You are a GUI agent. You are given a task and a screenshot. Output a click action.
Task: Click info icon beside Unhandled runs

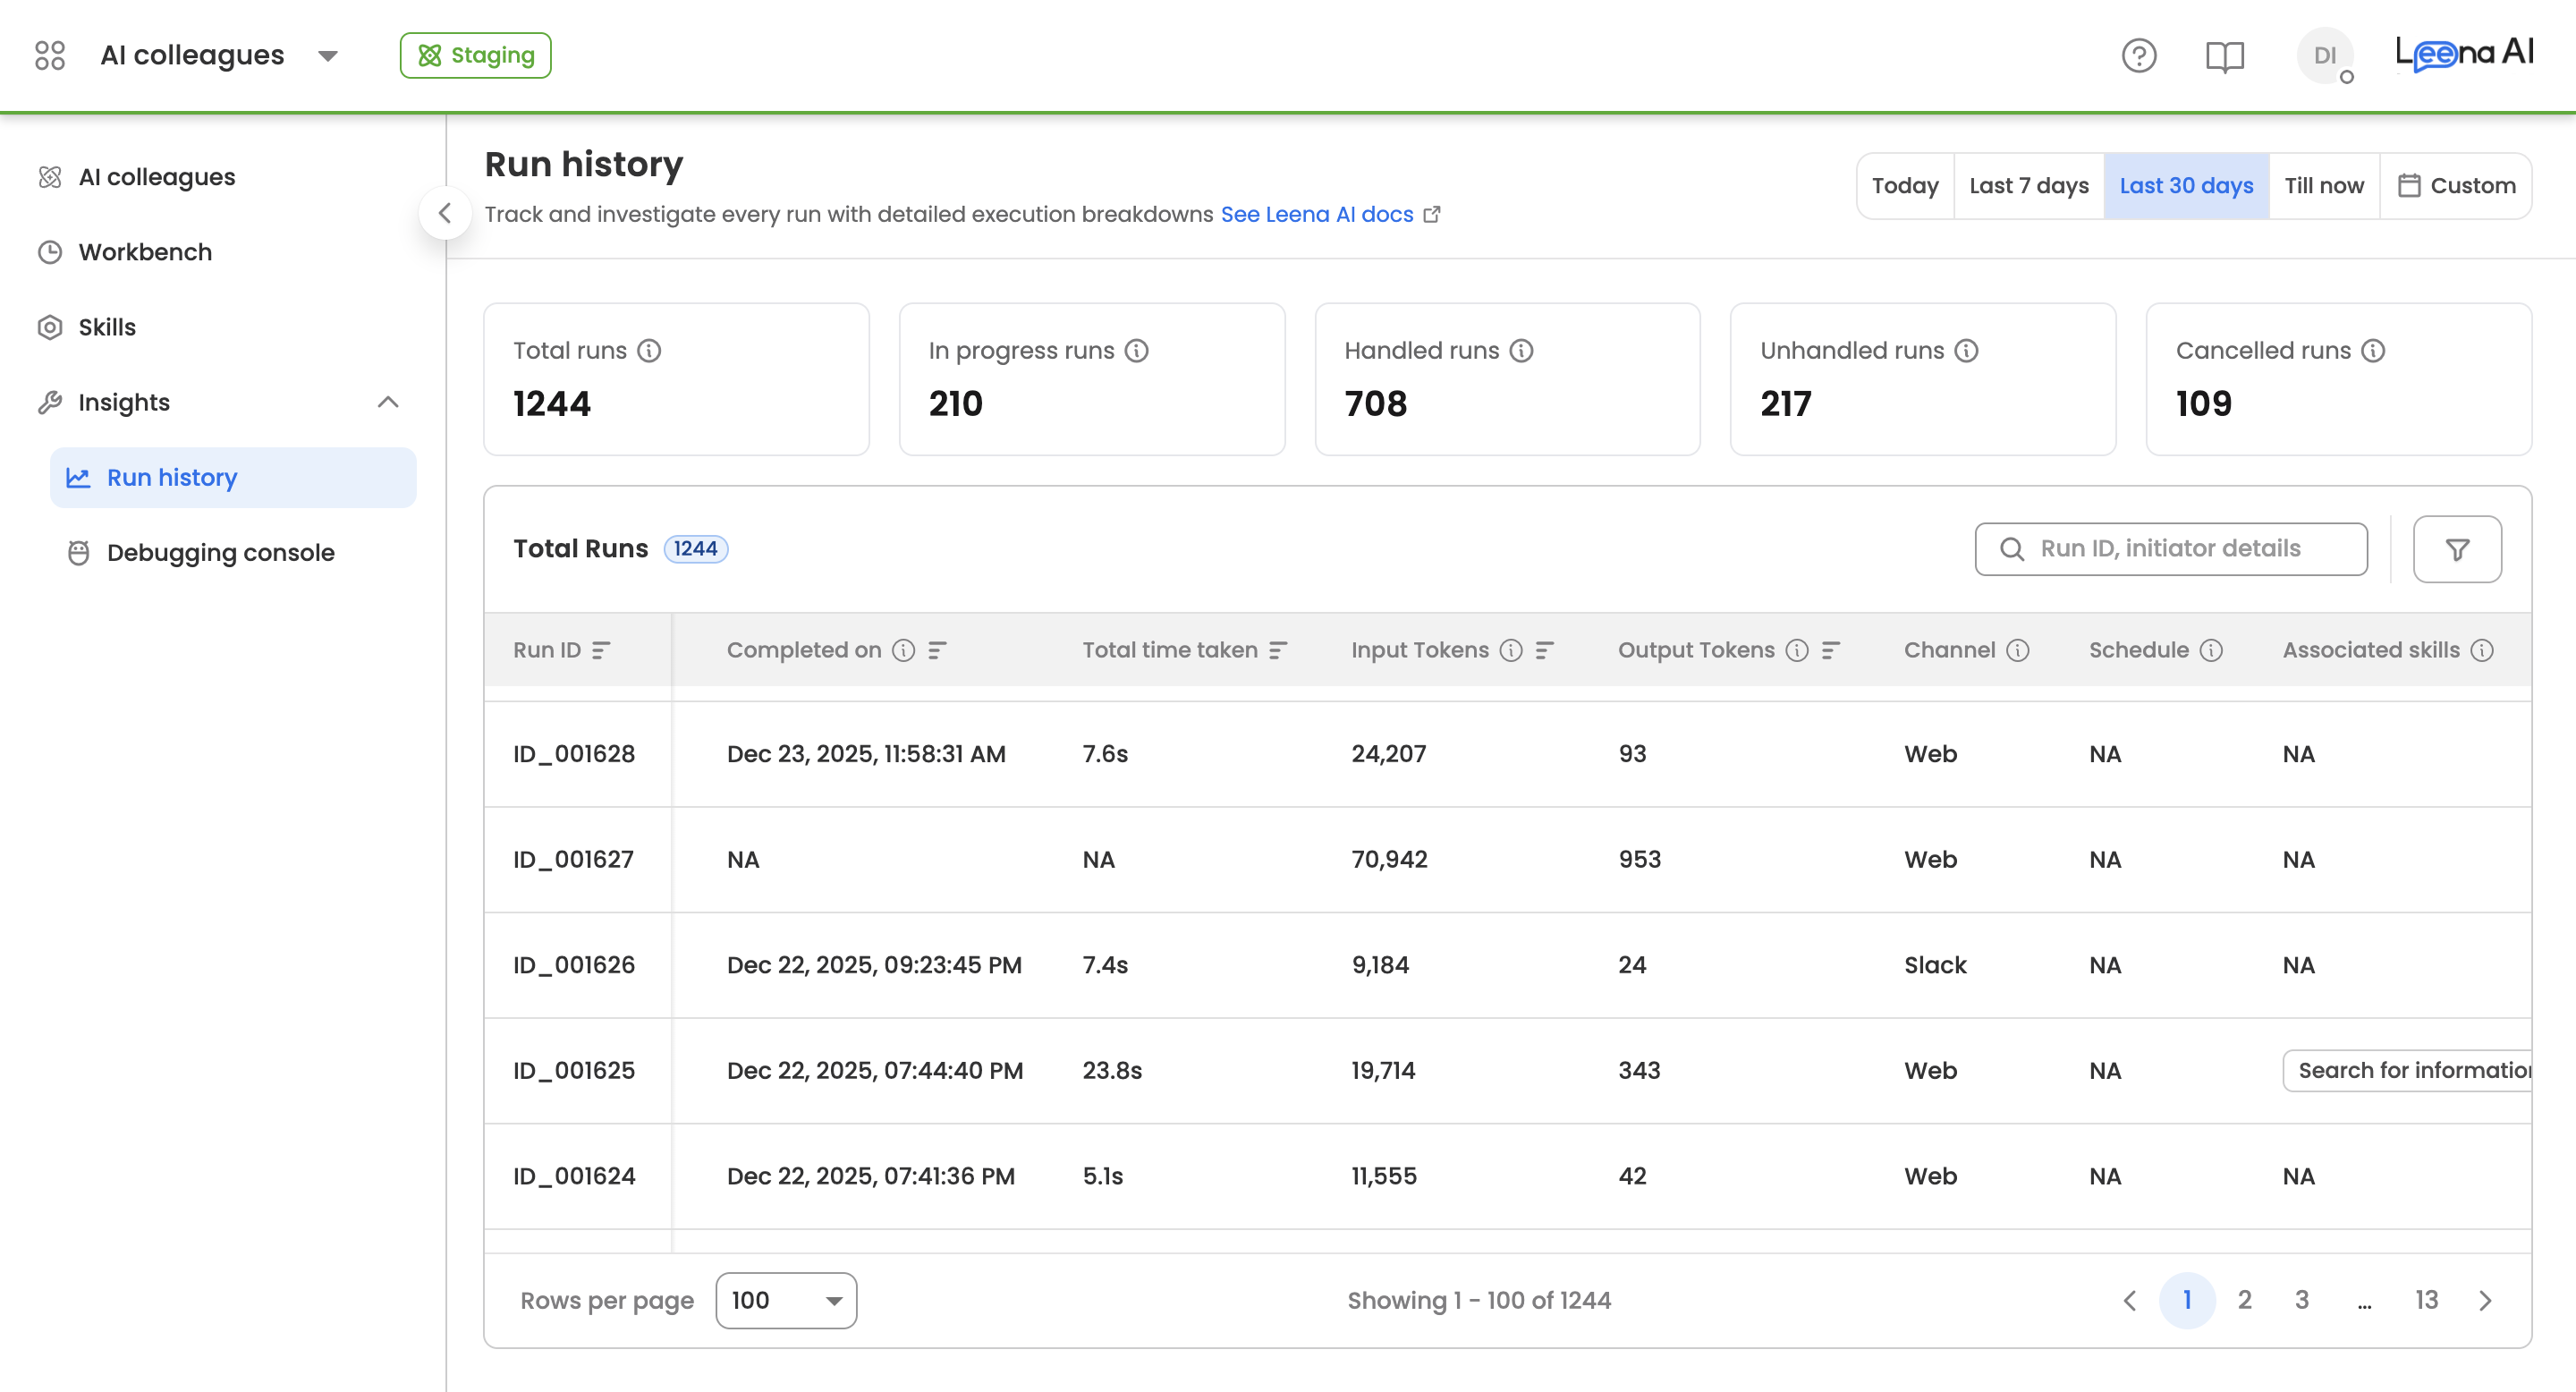tap(1966, 350)
